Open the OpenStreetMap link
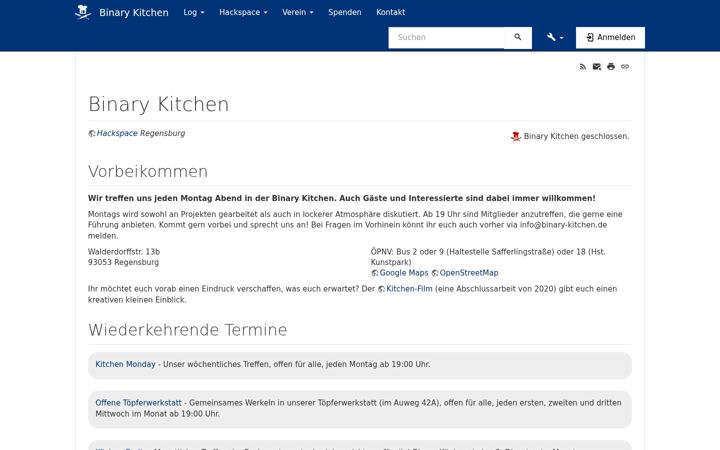 (469, 273)
